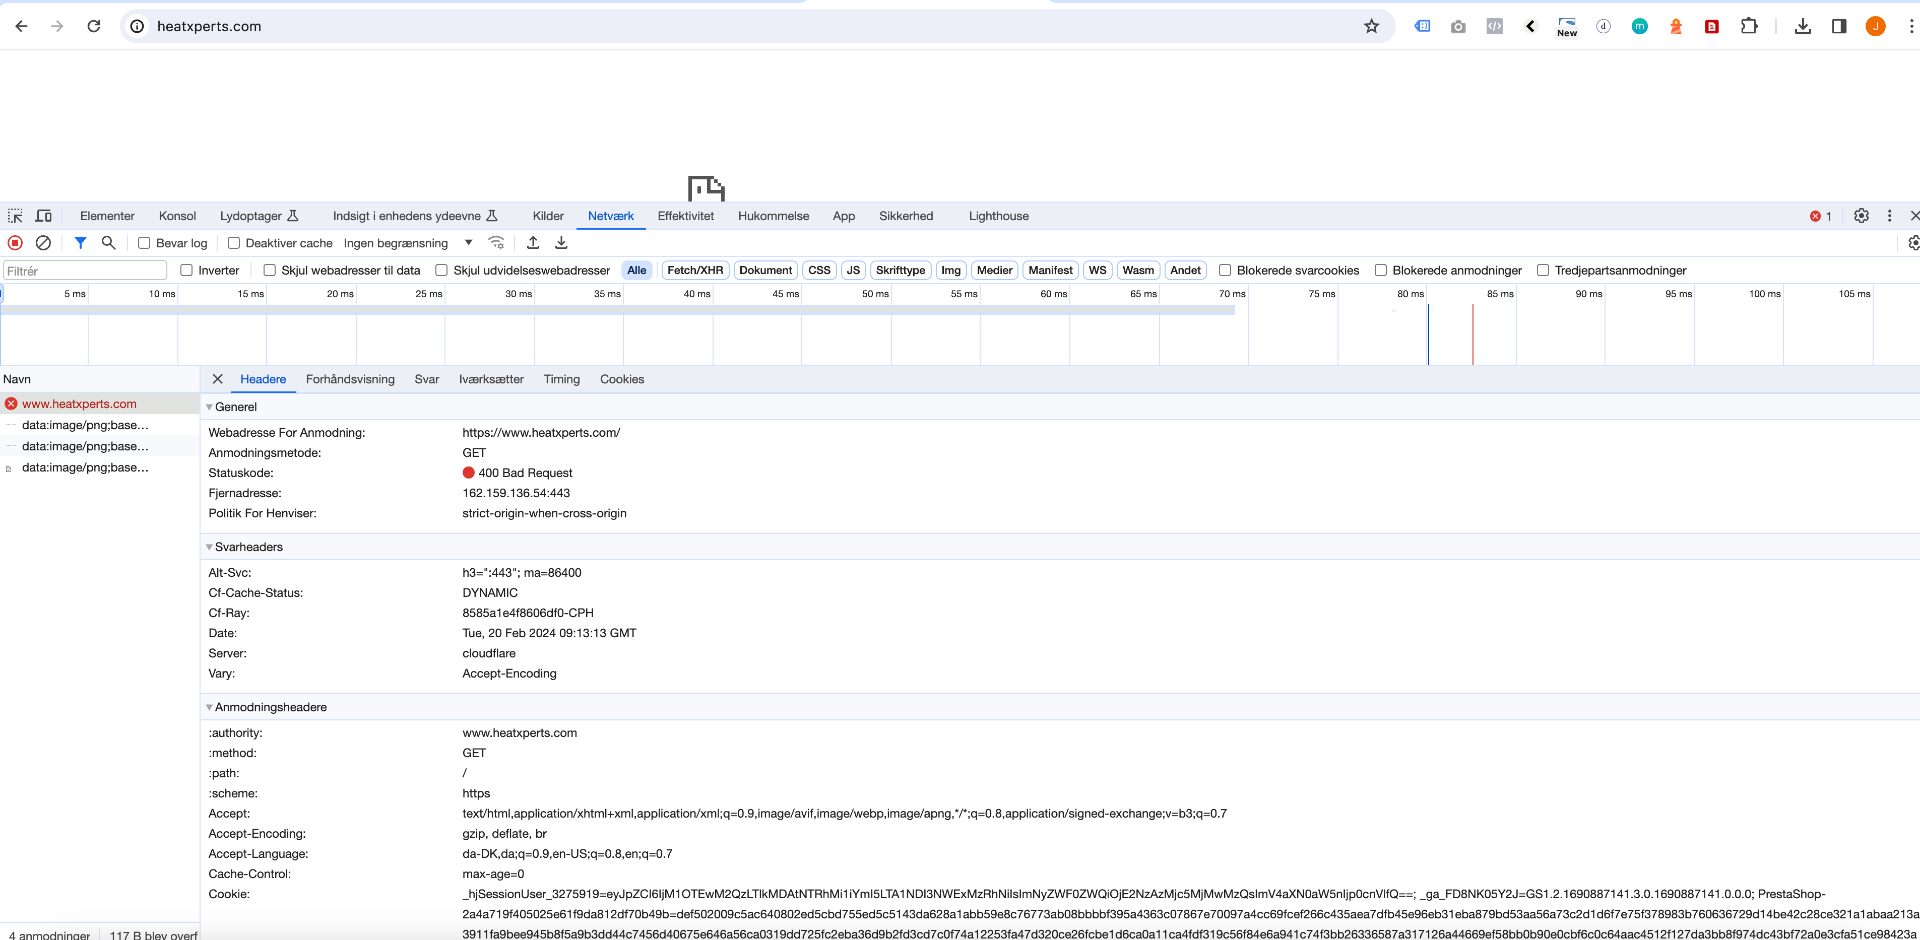Clear the network log
Image resolution: width=1920 pixels, height=940 pixels.
[x=43, y=243]
